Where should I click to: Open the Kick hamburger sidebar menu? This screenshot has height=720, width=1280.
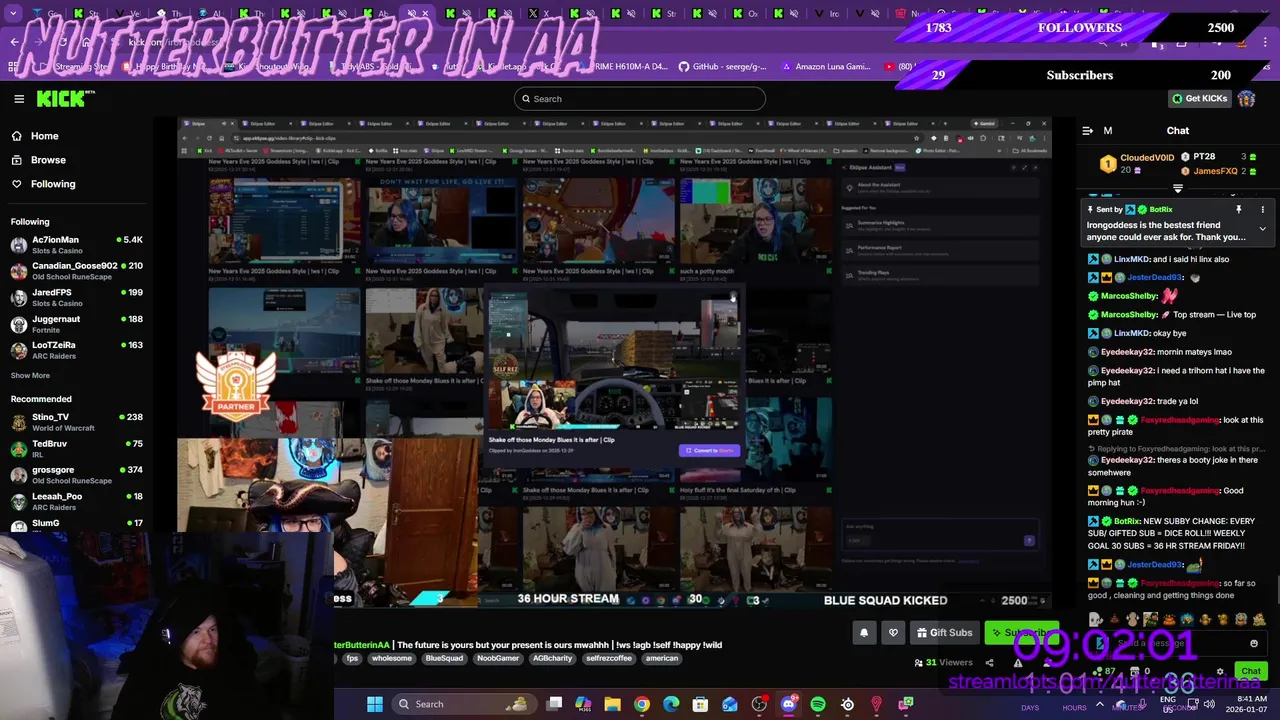[x=19, y=99]
